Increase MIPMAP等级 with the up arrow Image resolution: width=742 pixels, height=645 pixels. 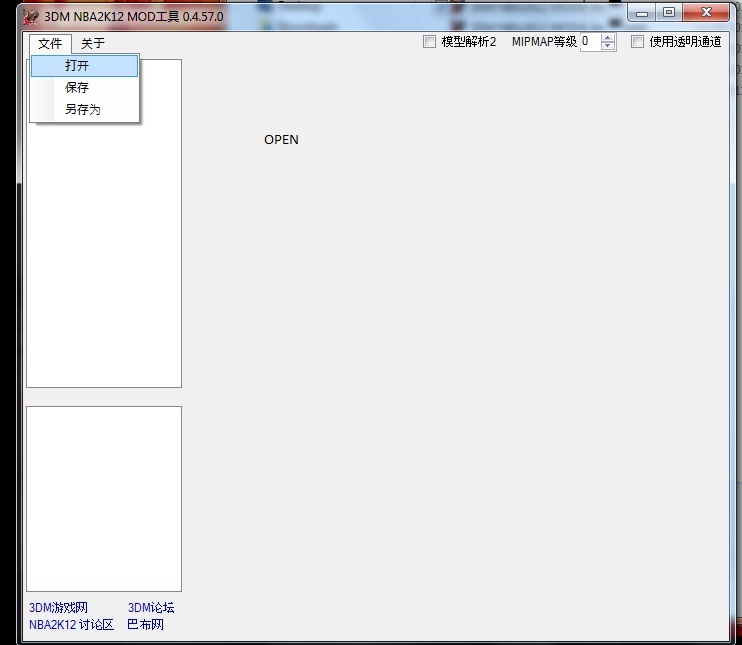[x=608, y=38]
